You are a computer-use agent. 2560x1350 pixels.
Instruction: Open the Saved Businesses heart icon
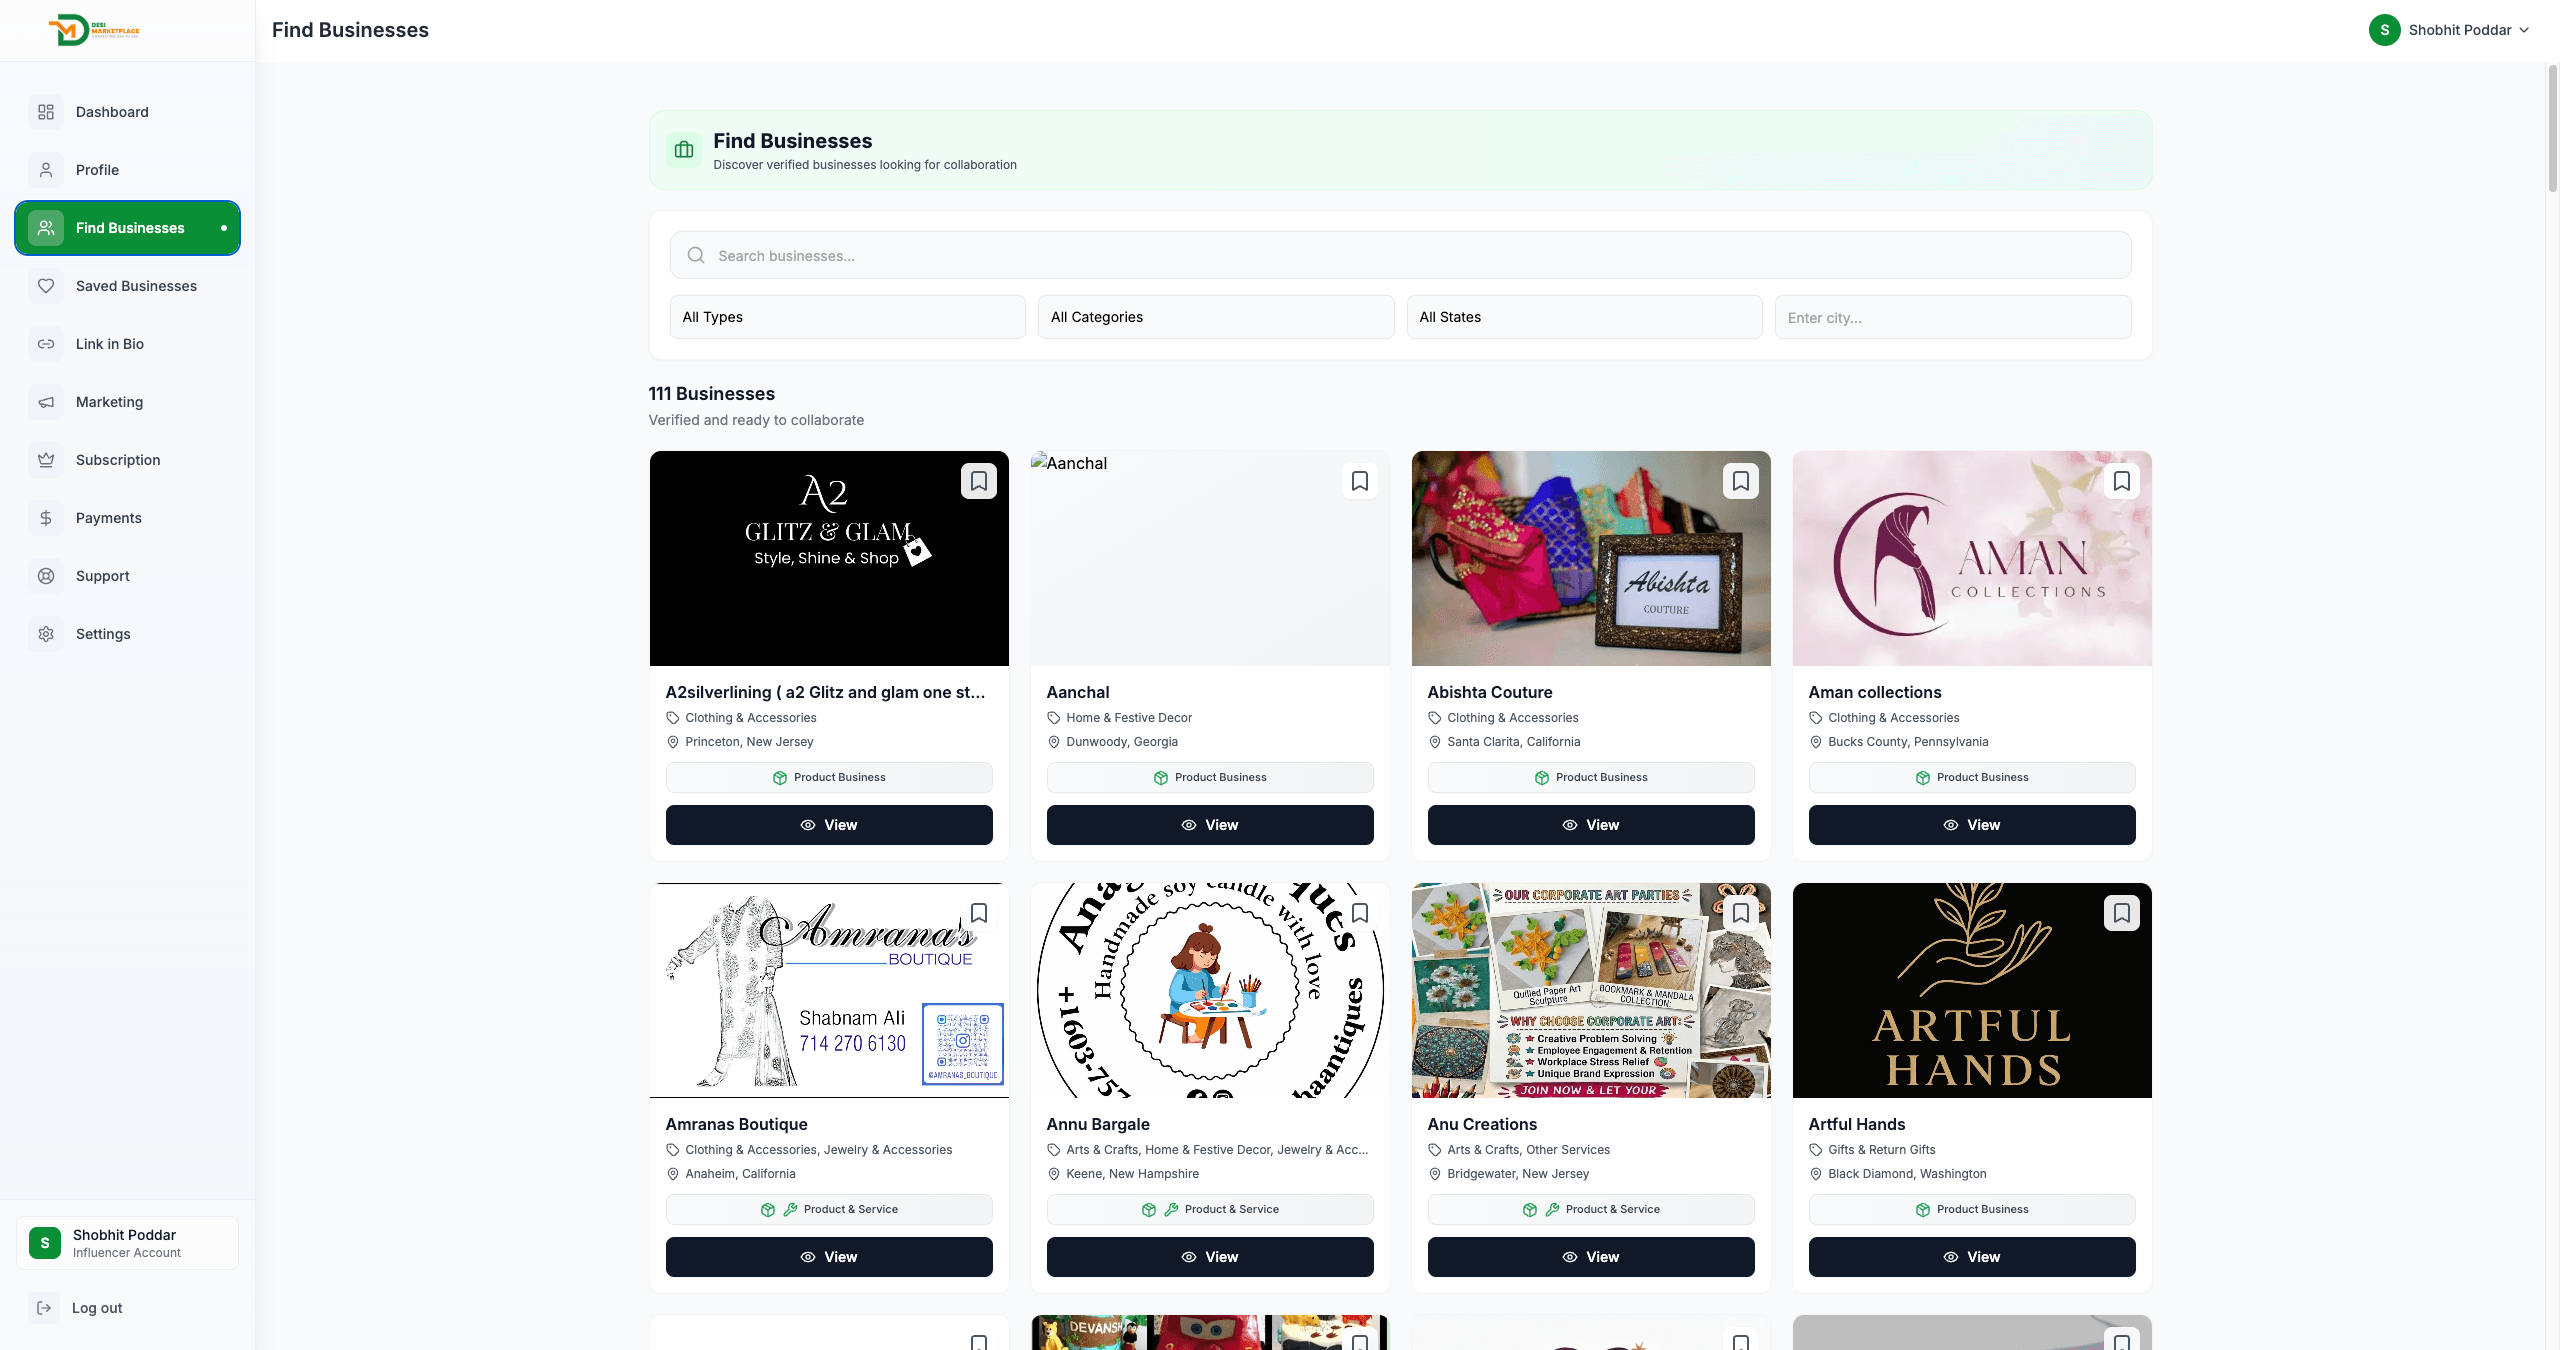point(46,286)
